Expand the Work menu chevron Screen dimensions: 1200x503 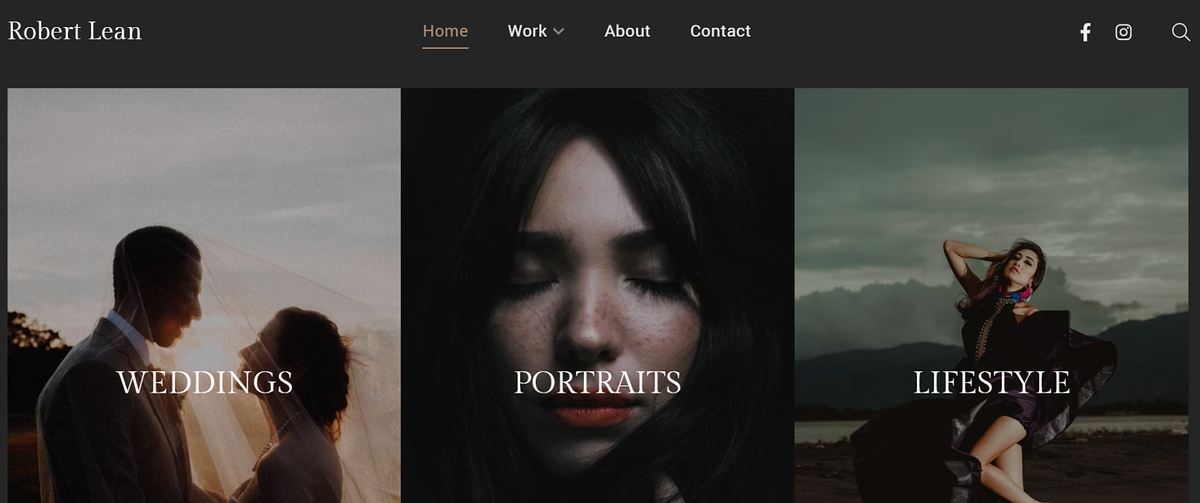(x=559, y=32)
